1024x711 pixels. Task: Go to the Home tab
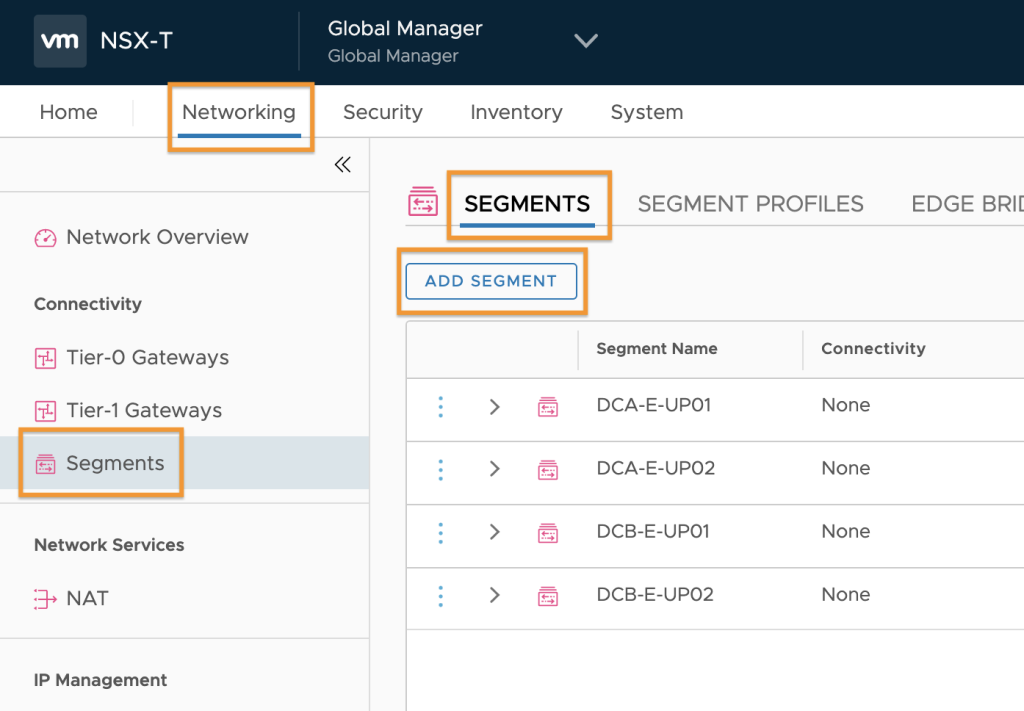(69, 112)
